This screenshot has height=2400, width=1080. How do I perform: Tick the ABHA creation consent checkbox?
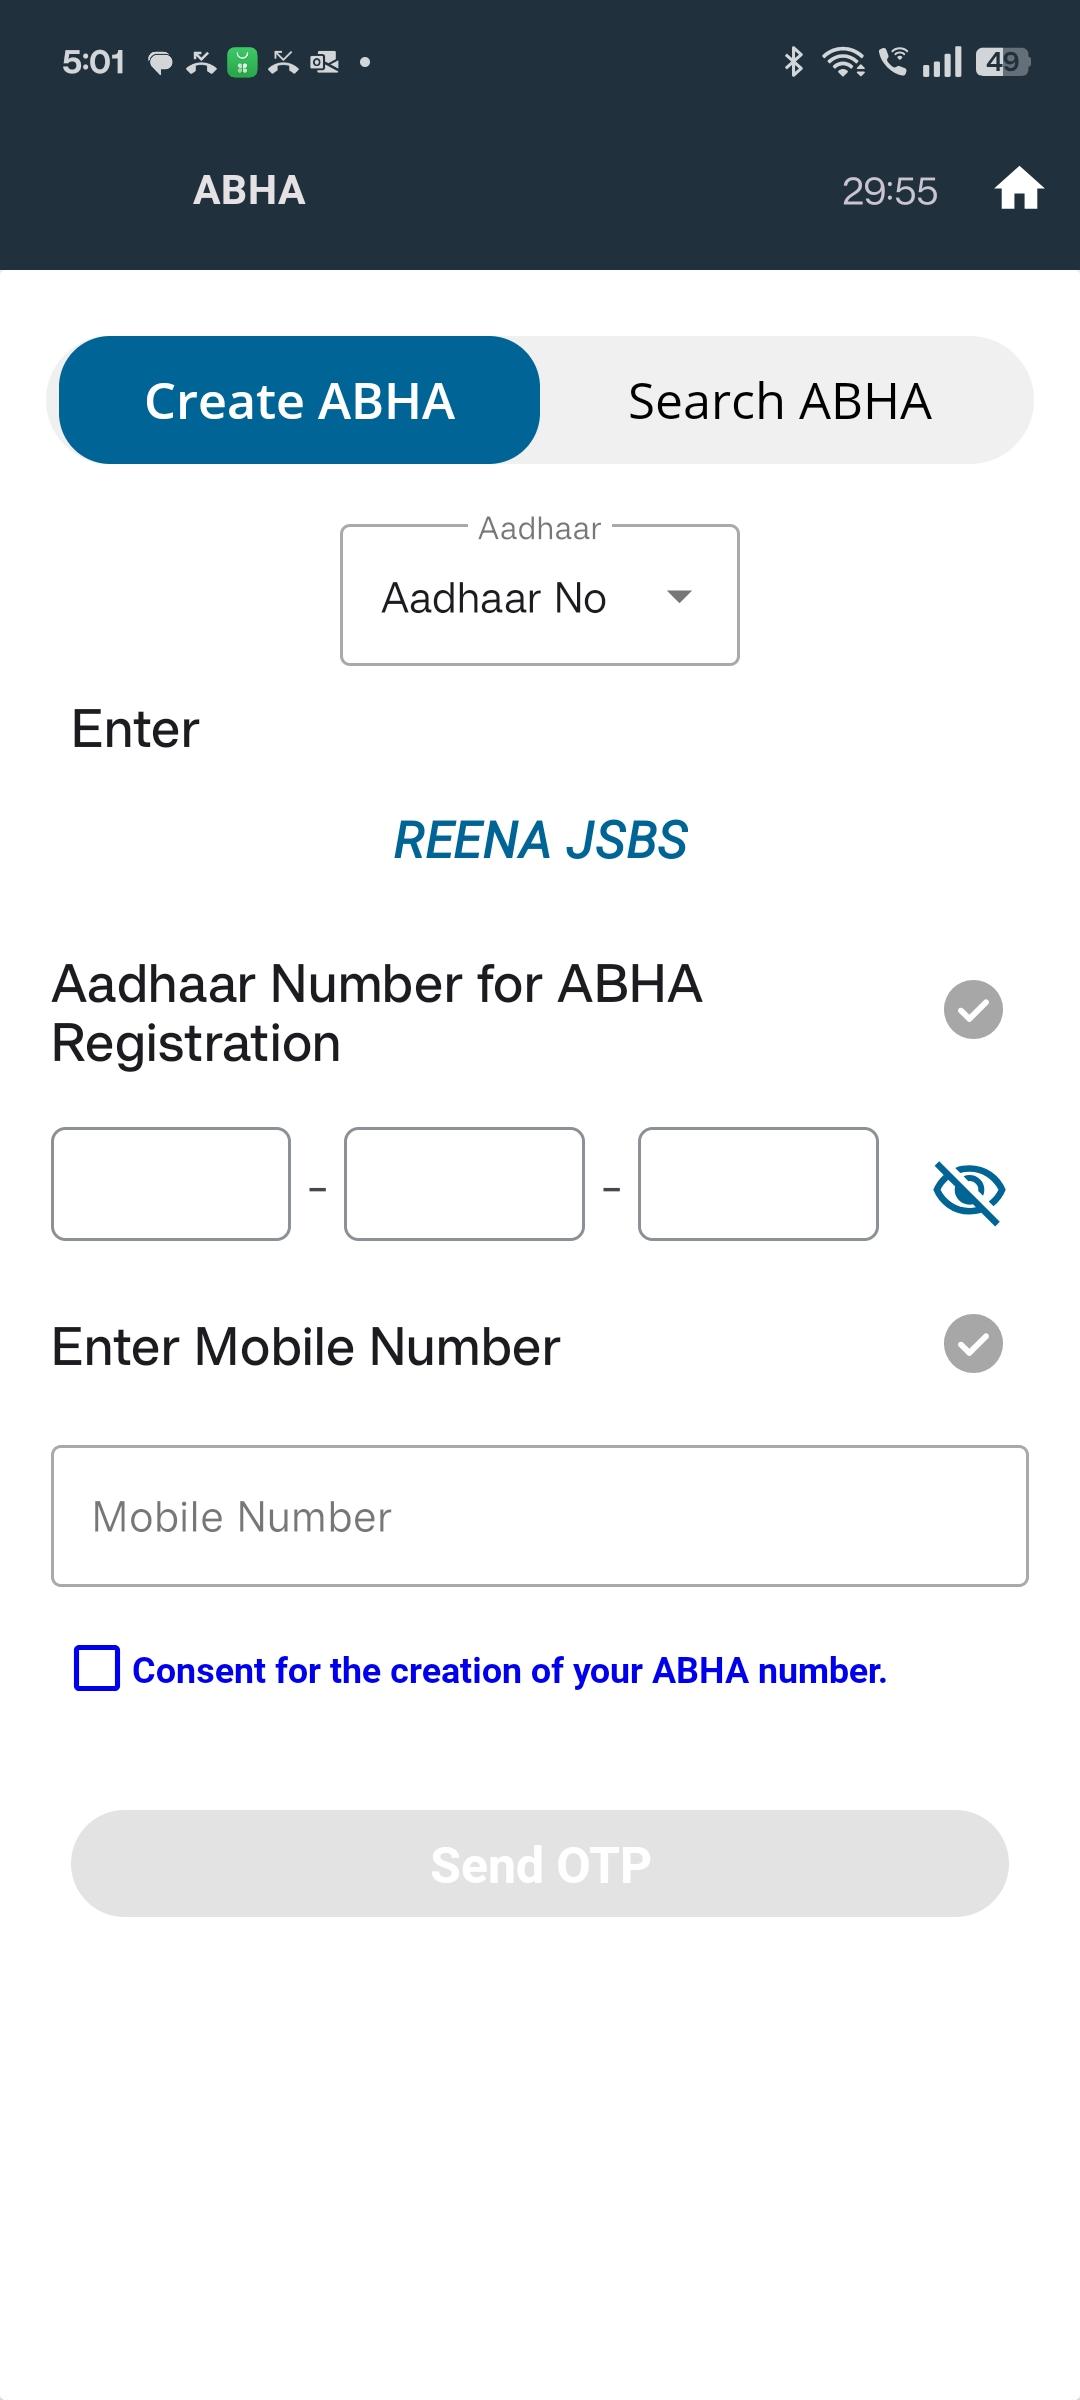point(97,1669)
